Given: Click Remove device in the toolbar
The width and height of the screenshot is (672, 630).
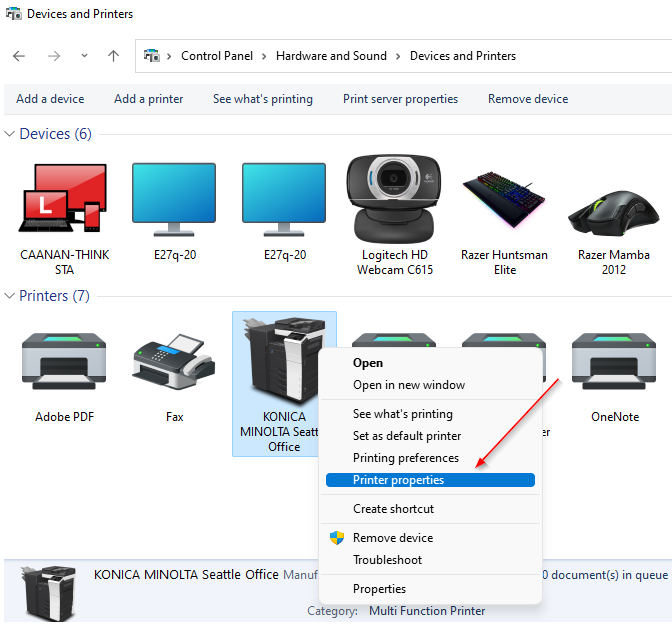Looking at the screenshot, I should [x=528, y=99].
